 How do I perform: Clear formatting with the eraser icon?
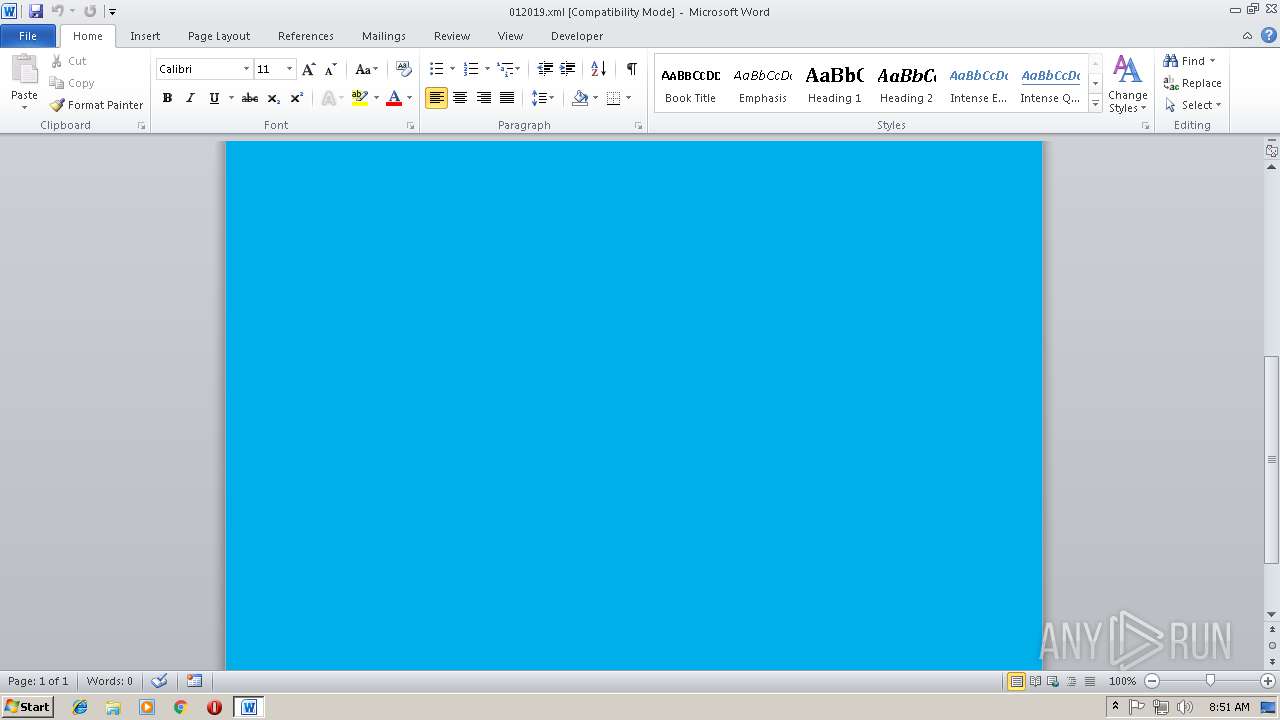[x=404, y=69]
